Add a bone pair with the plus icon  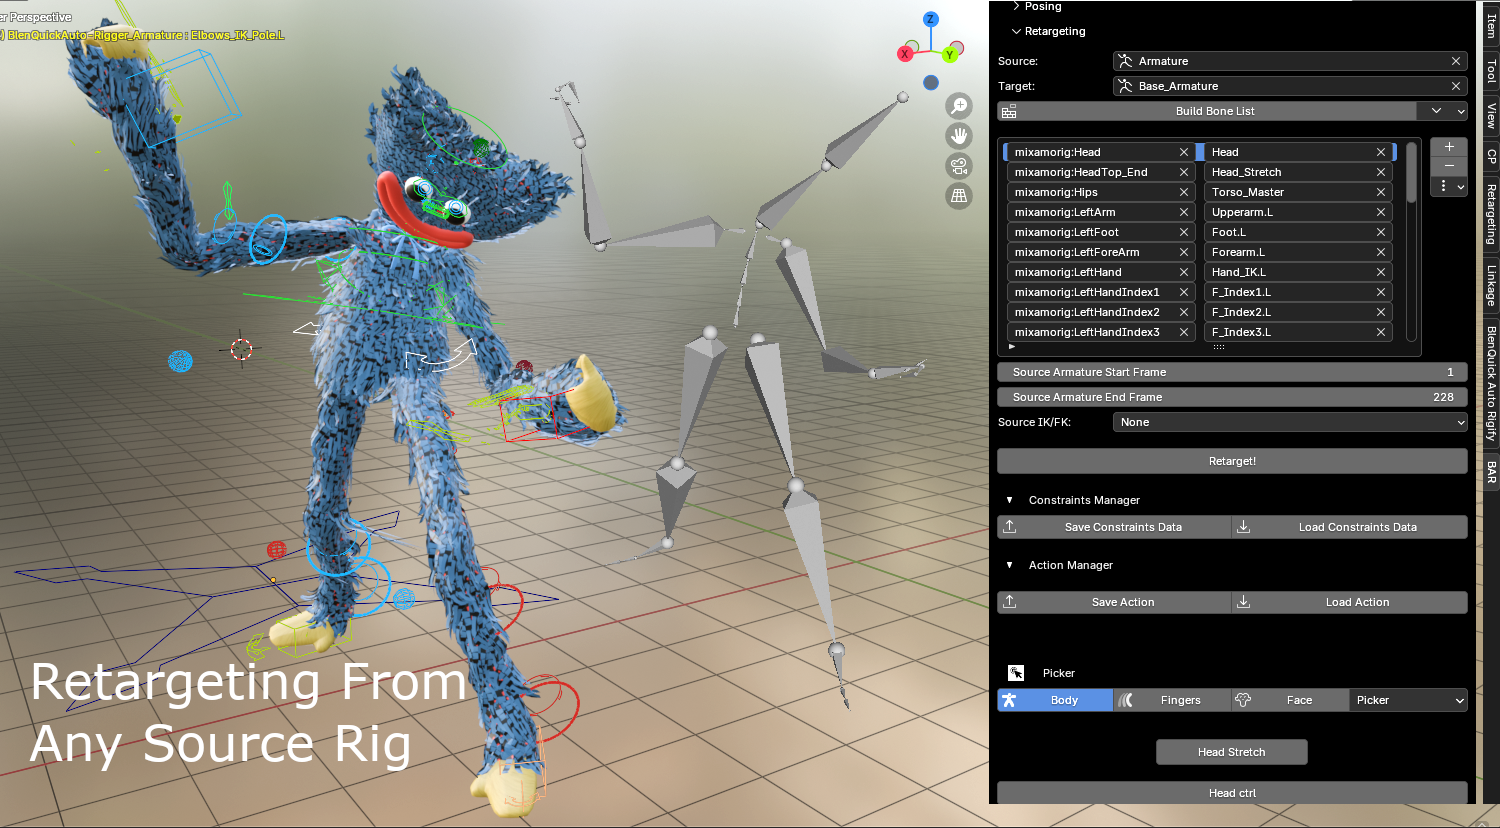coord(1448,146)
